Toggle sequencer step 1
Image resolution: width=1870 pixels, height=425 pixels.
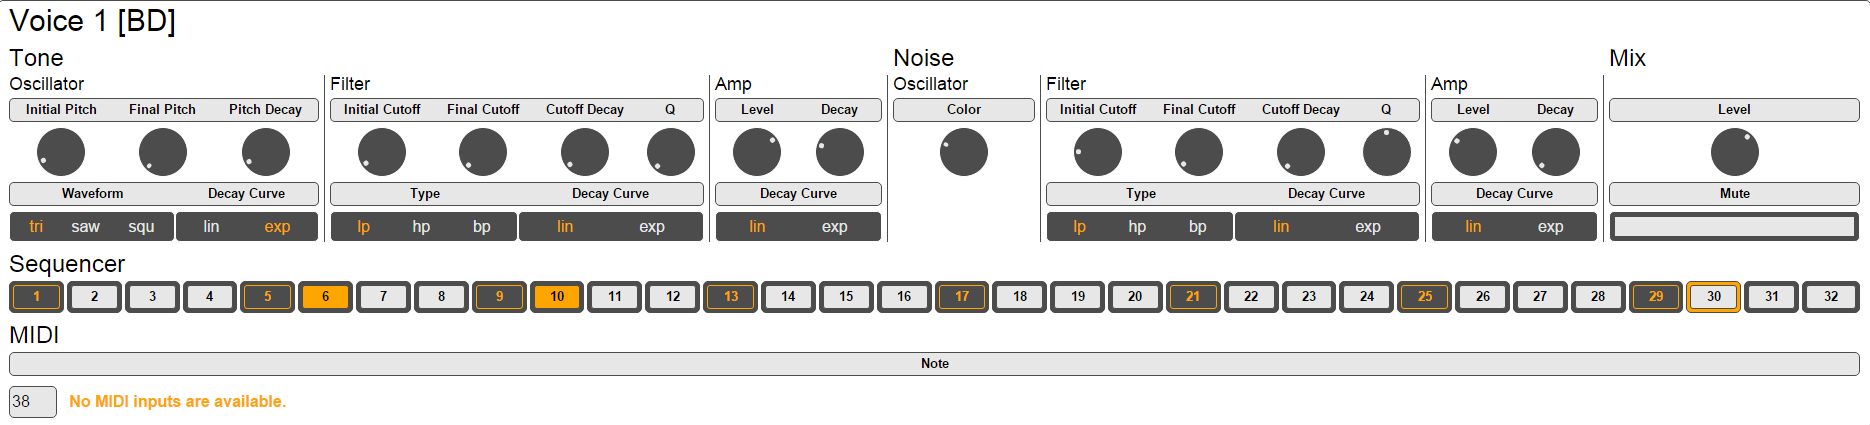tap(37, 297)
